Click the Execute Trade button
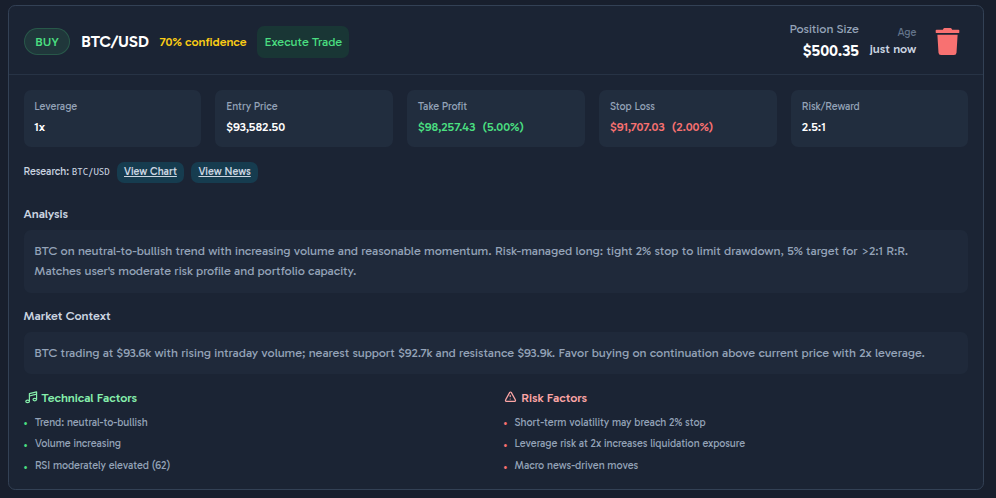The width and height of the screenshot is (996, 498). [x=303, y=42]
